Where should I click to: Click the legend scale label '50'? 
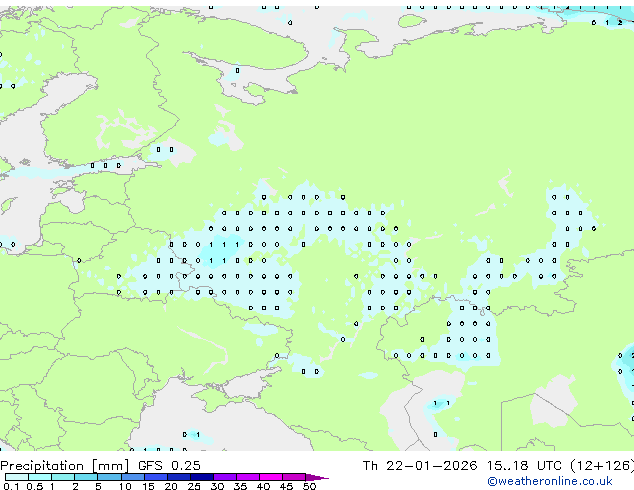(x=309, y=486)
